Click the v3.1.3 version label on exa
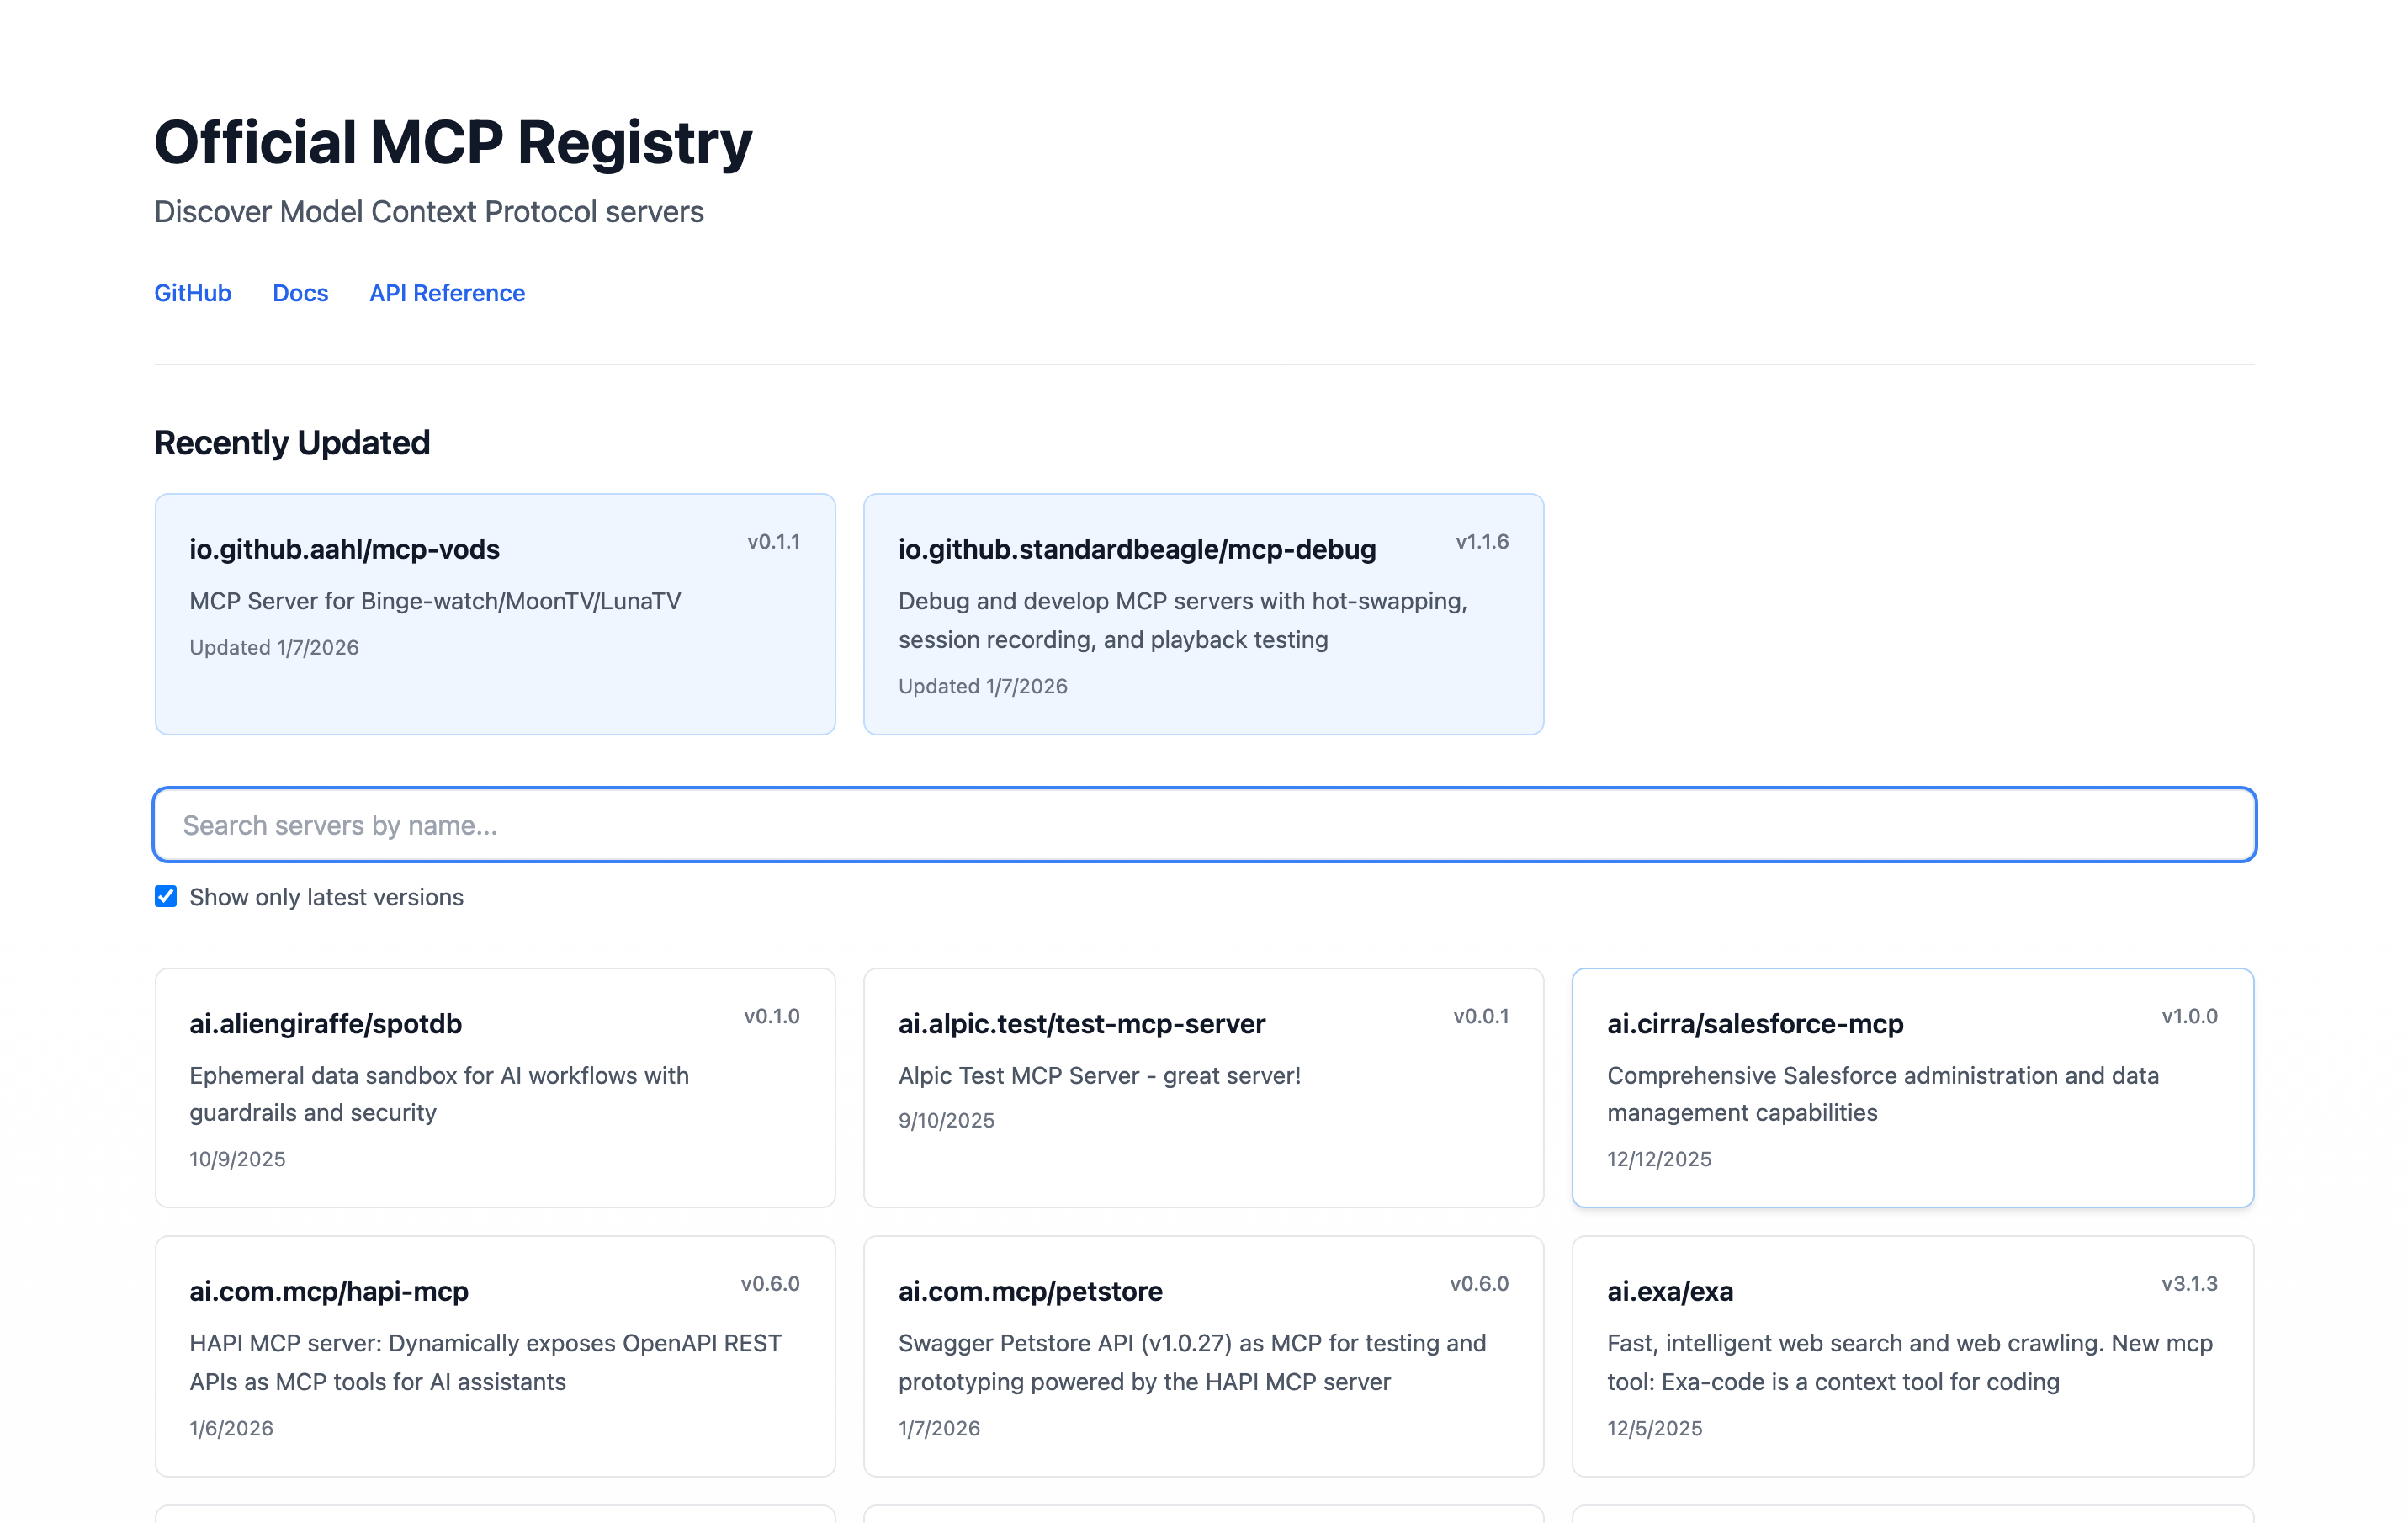The height and width of the screenshot is (1523, 2408). click(x=2188, y=1283)
